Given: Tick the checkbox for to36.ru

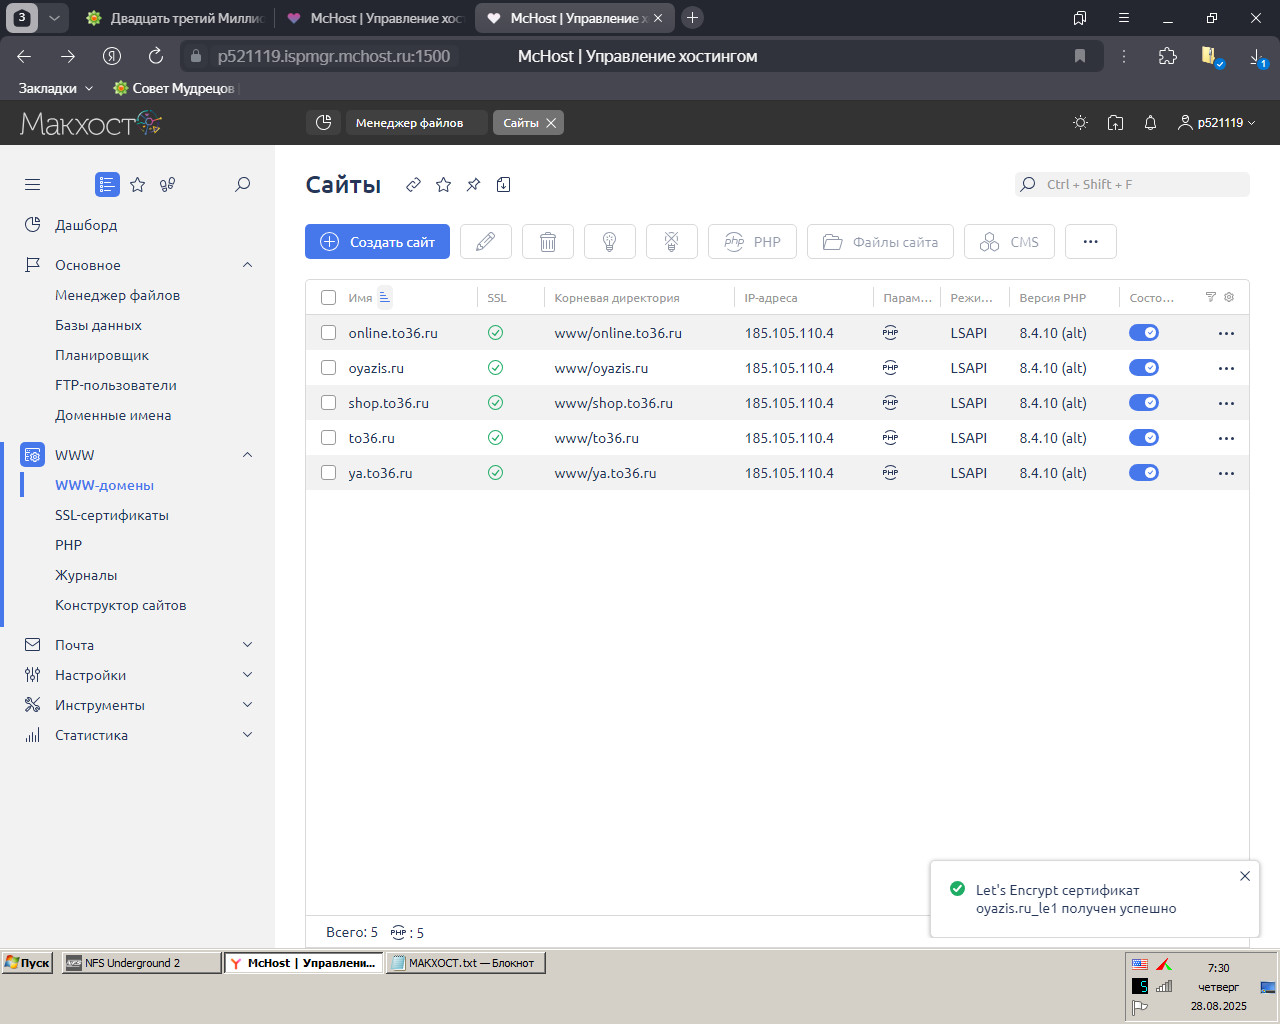Looking at the screenshot, I should [328, 438].
